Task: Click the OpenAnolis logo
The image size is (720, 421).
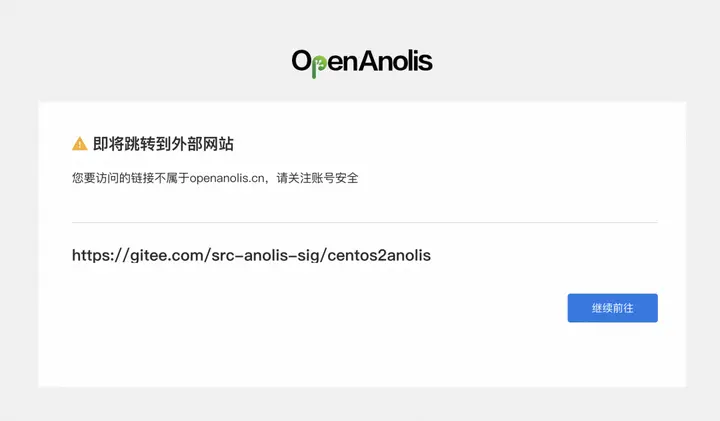Action: coord(362,62)
